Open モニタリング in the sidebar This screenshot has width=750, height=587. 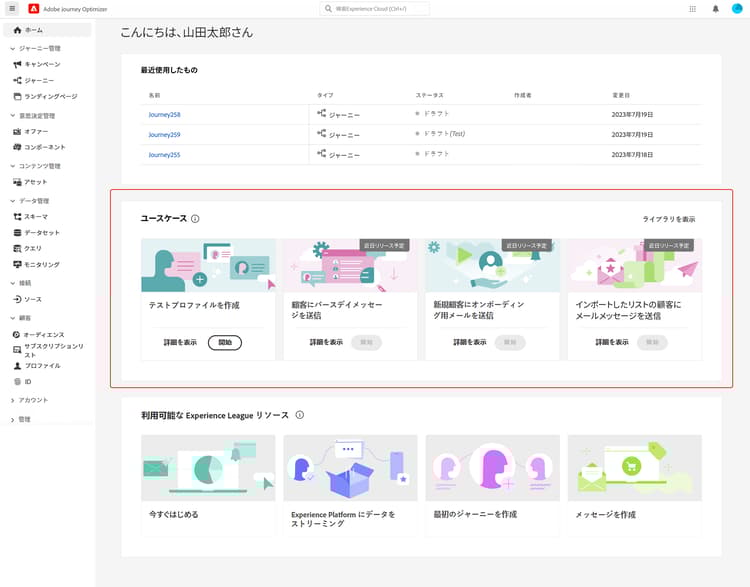pyautogui.click(x=36, y=264)
